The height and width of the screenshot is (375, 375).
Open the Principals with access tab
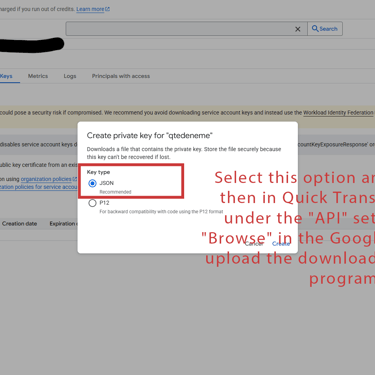121,76
